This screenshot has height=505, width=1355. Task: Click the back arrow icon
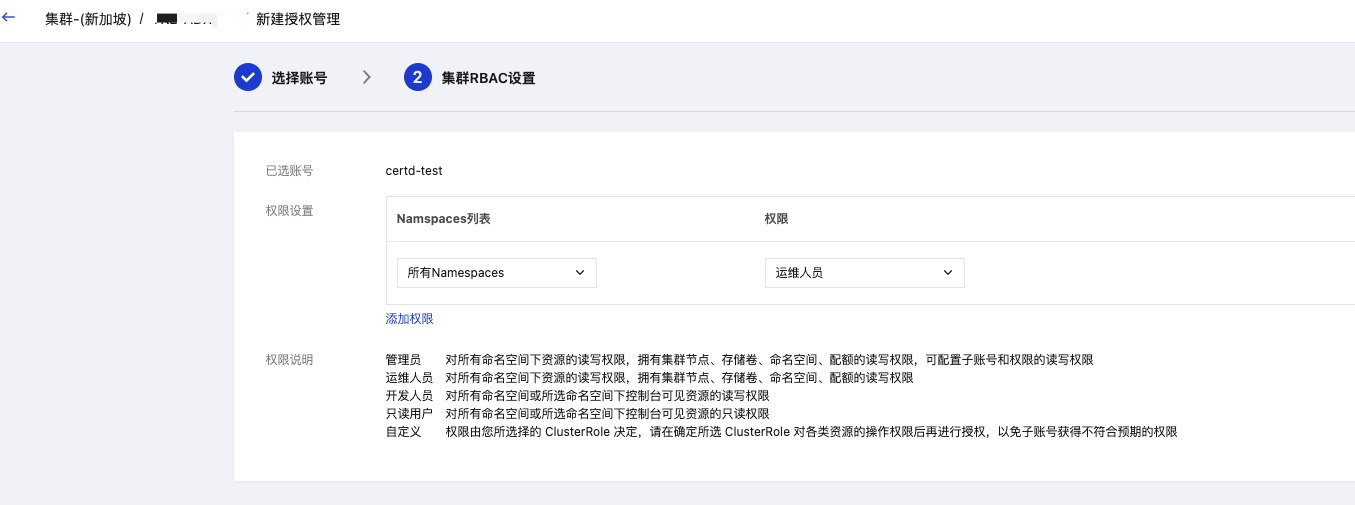click(10, 18)
